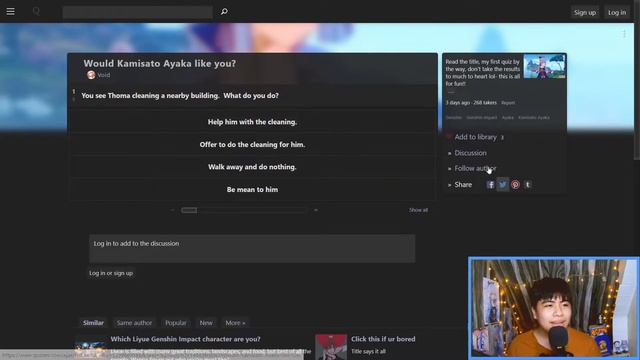Click the quiz cover image in sidebar

click(544, 66)
